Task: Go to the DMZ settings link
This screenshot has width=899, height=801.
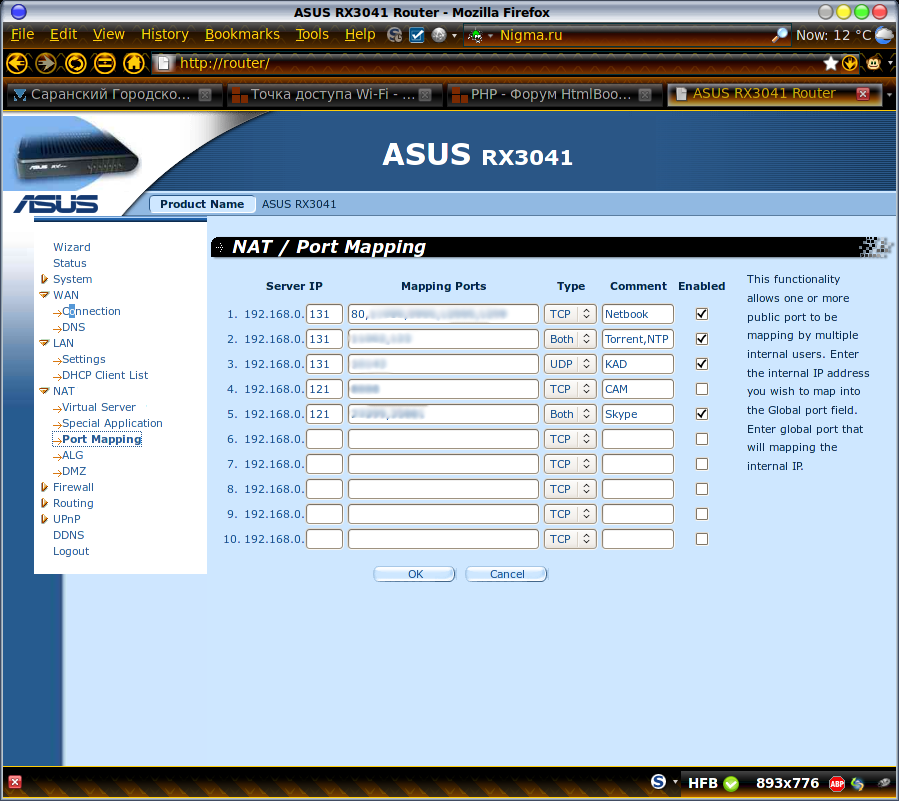Action: pyautogui.click(x=74, y=471)
